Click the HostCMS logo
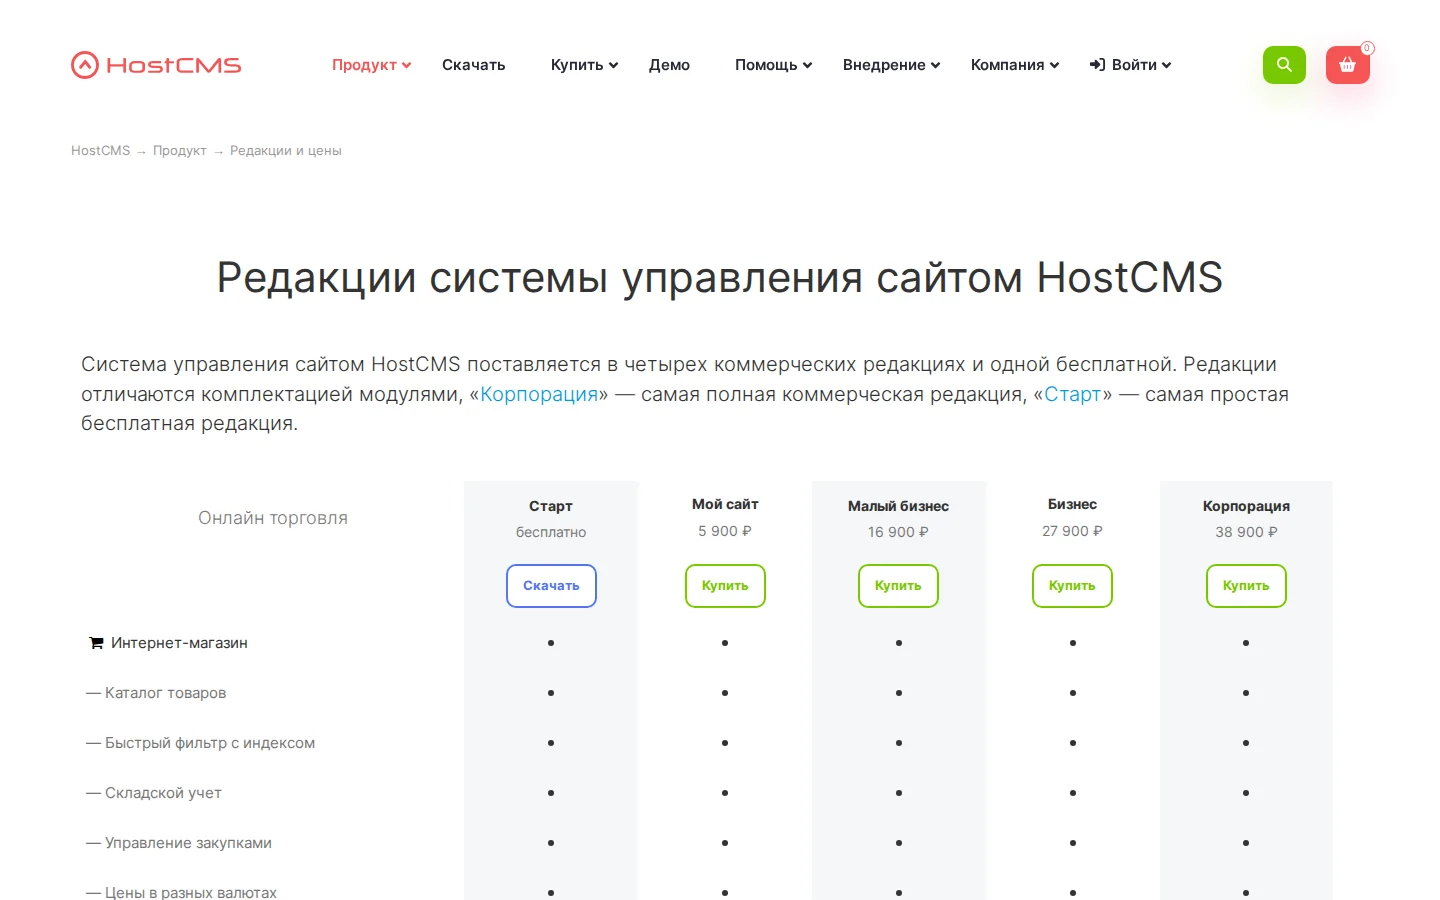 click(156, 65)
